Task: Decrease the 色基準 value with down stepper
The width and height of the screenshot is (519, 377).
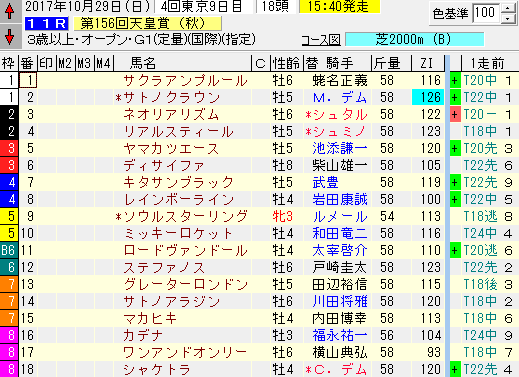Action: click(x=508, y=18)
